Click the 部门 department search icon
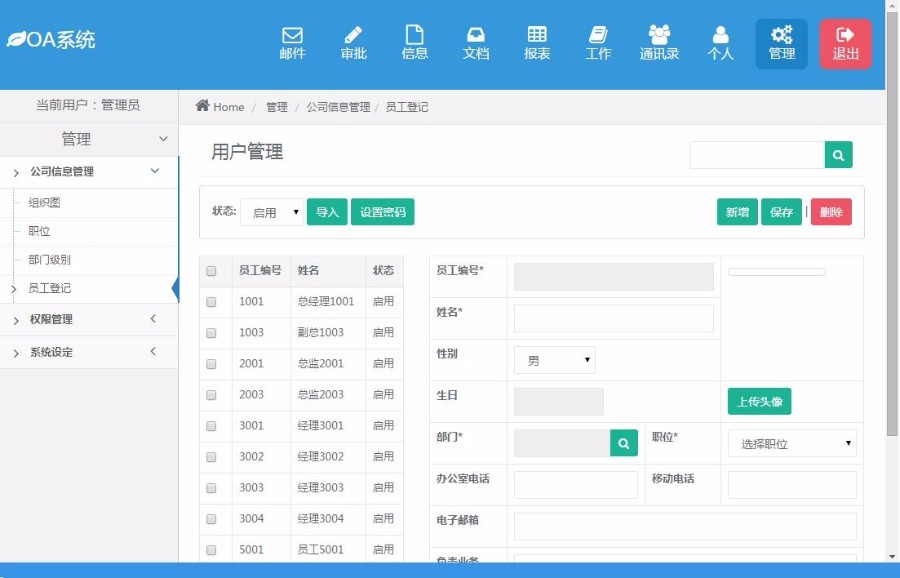This screenshot has width=900, height=578. pyautogui.click(x=624, y=442)
